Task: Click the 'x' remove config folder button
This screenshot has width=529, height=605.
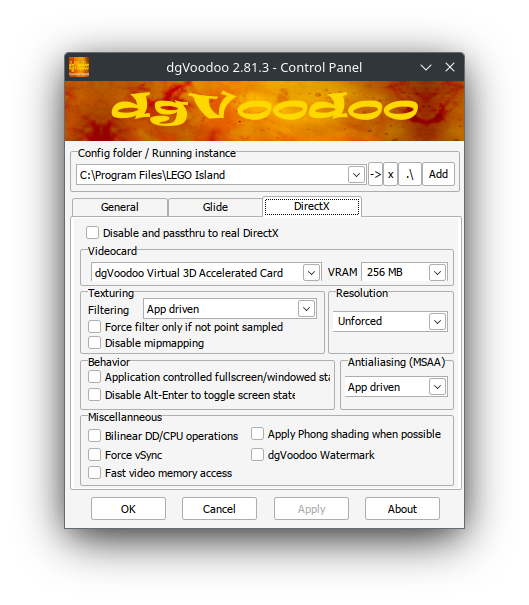Action: click(390, 174)
